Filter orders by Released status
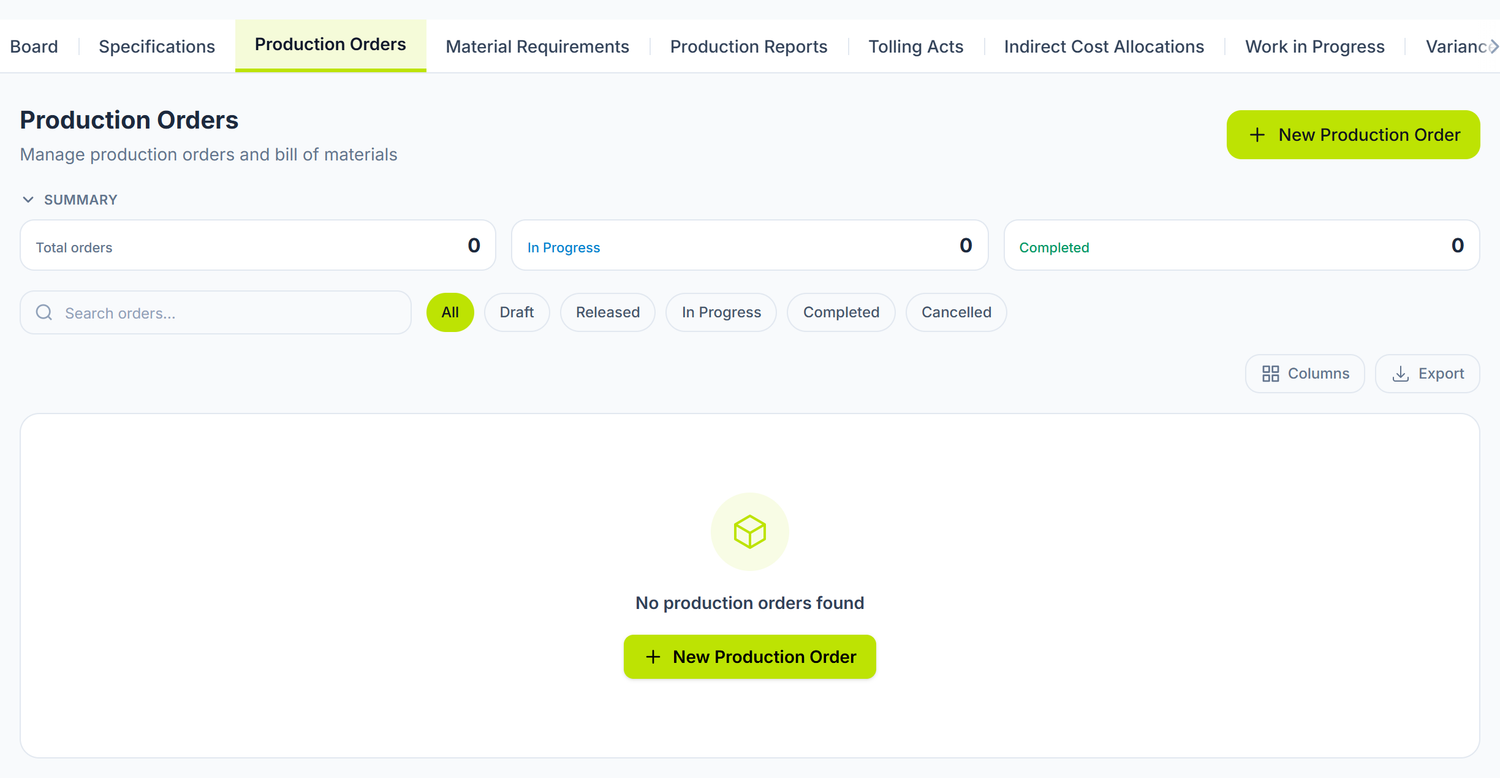The height and width of the screenshot is (778, 1500). (x=608, y=313)
